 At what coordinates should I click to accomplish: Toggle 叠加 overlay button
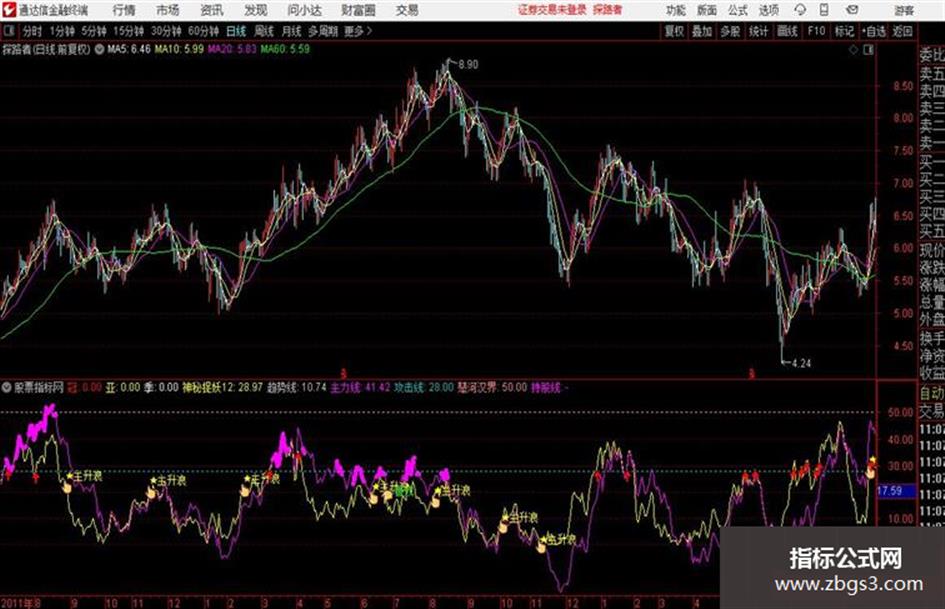[702, 31]
